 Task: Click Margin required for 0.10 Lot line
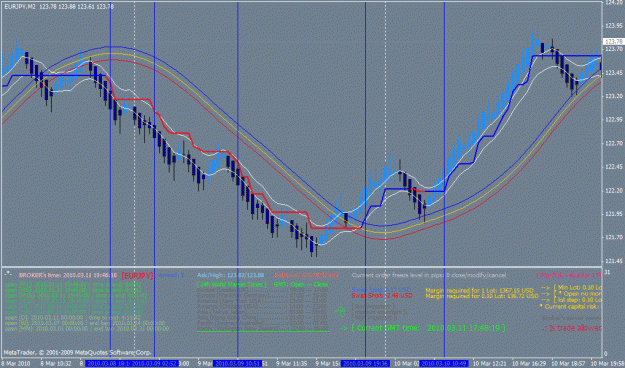(x=482, y=296)
